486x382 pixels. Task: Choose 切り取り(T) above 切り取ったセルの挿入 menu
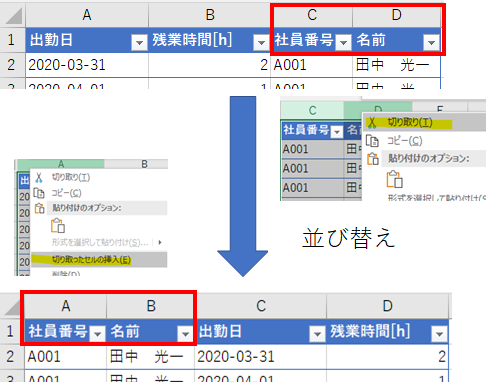[x=71, y=177]
